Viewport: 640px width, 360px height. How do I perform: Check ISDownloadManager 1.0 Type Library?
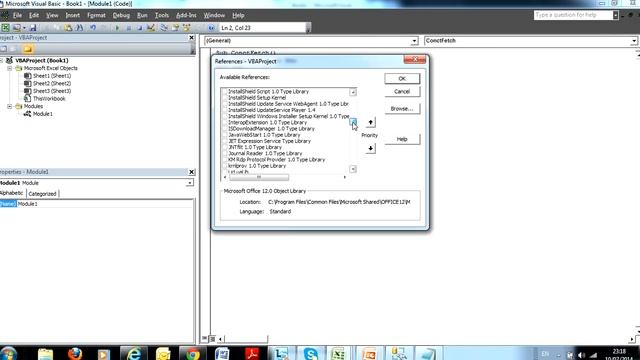tap(224, 129)
